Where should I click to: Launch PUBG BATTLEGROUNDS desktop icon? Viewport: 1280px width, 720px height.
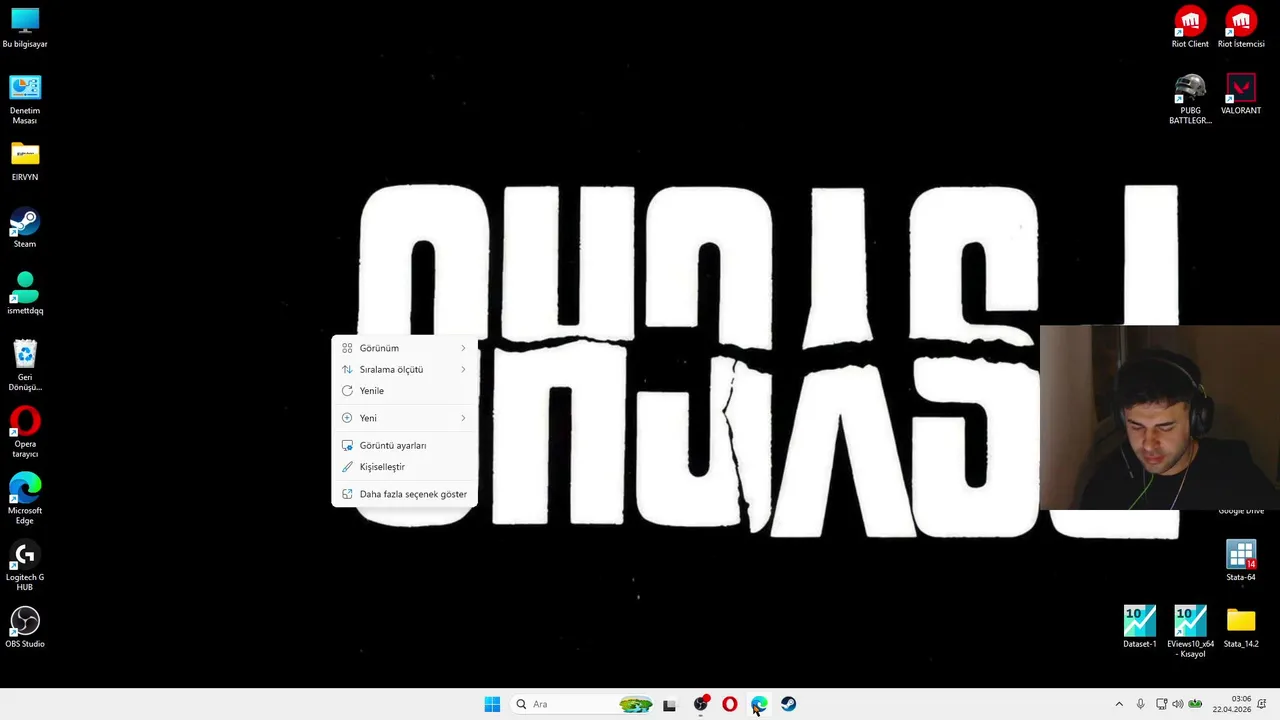(1190, 99)
